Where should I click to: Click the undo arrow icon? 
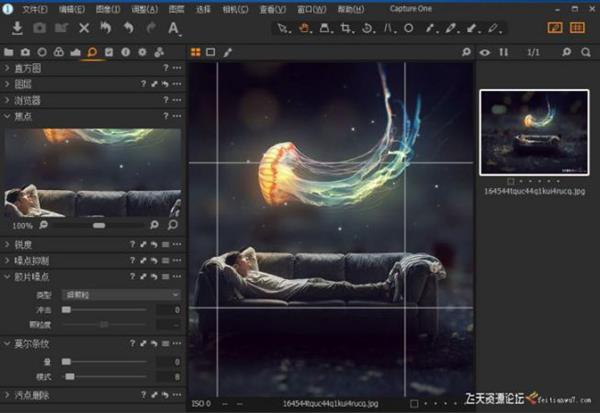pos(128,28)
